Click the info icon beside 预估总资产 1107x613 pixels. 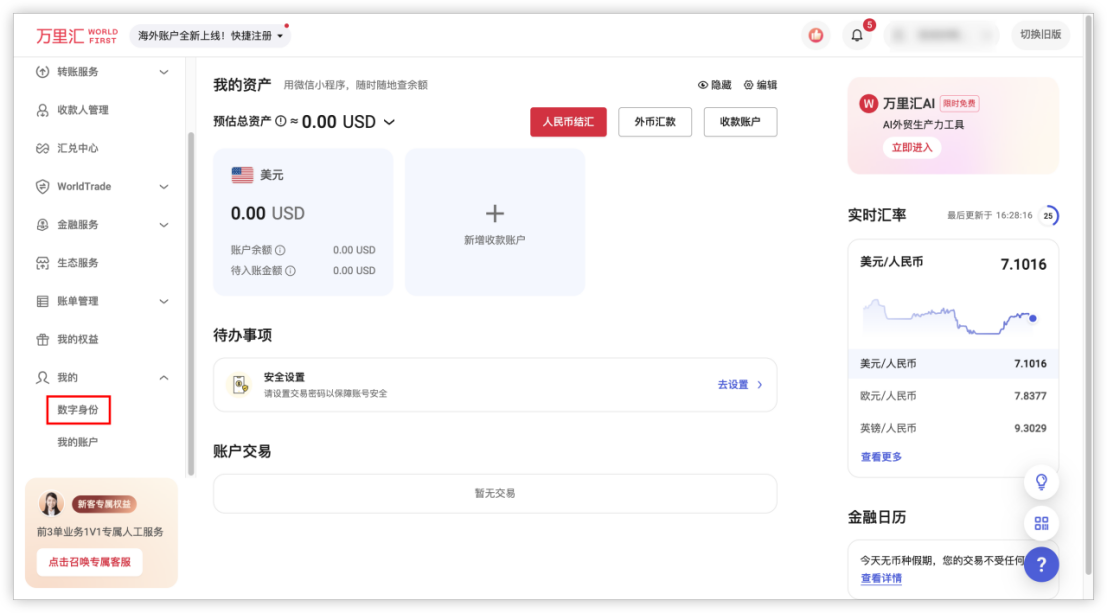(x=280, y=121)
